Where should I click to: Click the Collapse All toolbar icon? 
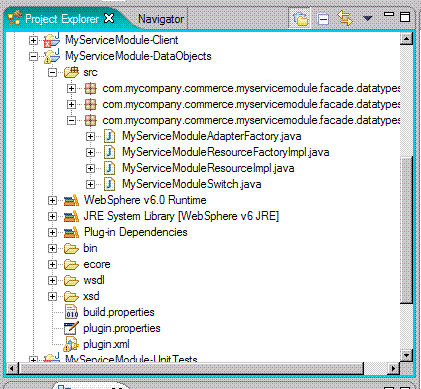323,19
